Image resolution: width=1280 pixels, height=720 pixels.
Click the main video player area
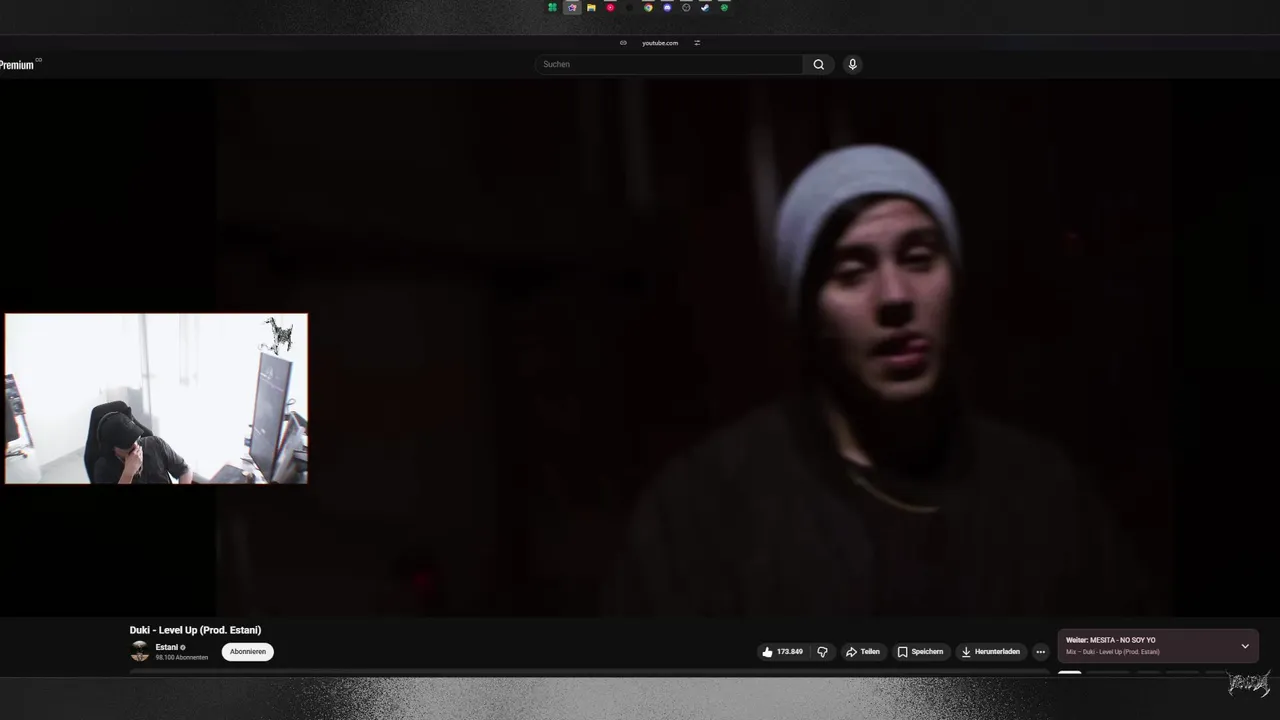pyautogui.click(x=692, y=347)
